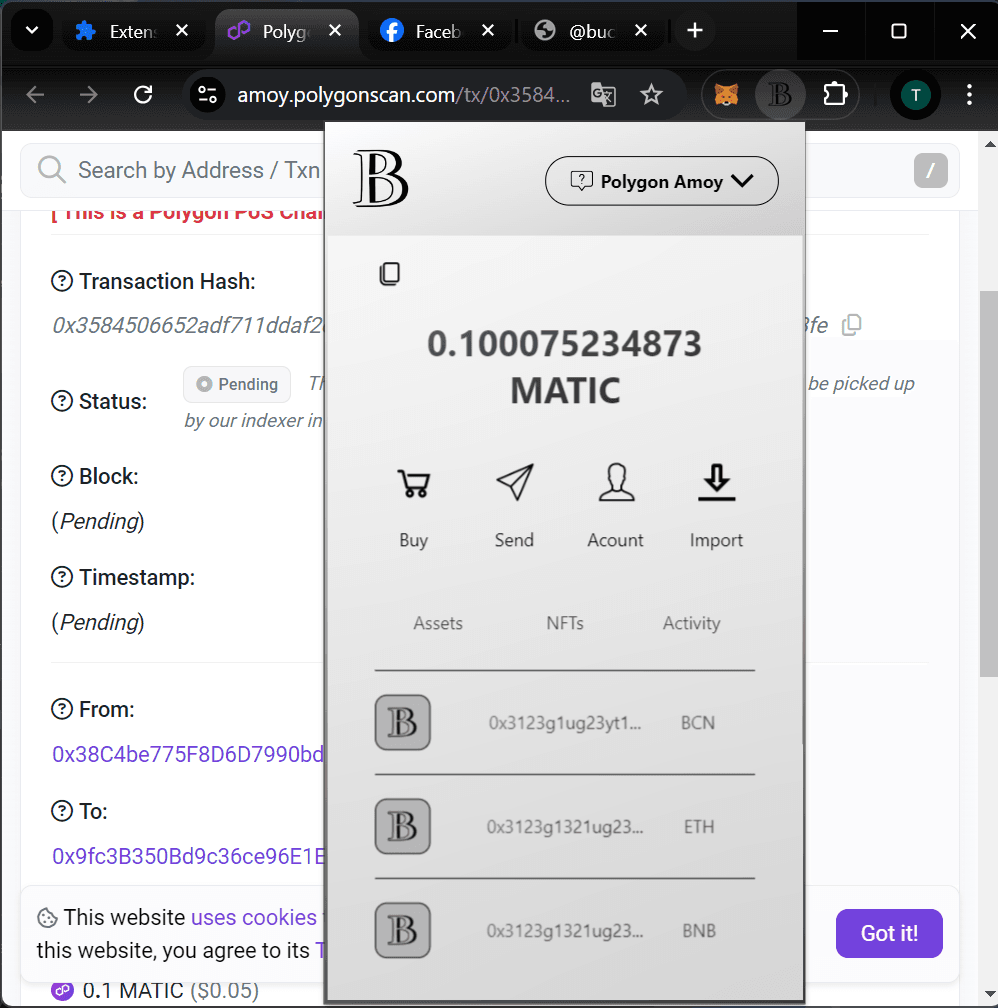Open the T profile avatar
Screen dimensions: 998x1008
[916, 95]
